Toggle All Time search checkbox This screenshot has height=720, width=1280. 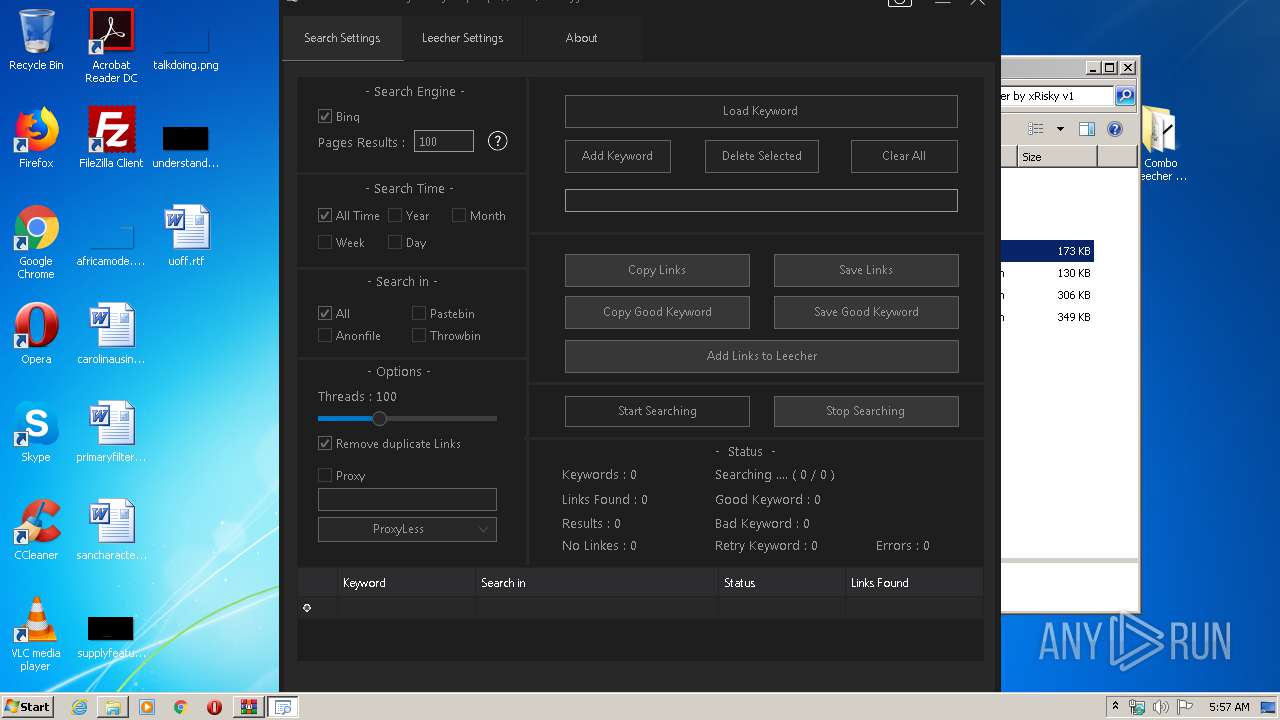point(325,215)
